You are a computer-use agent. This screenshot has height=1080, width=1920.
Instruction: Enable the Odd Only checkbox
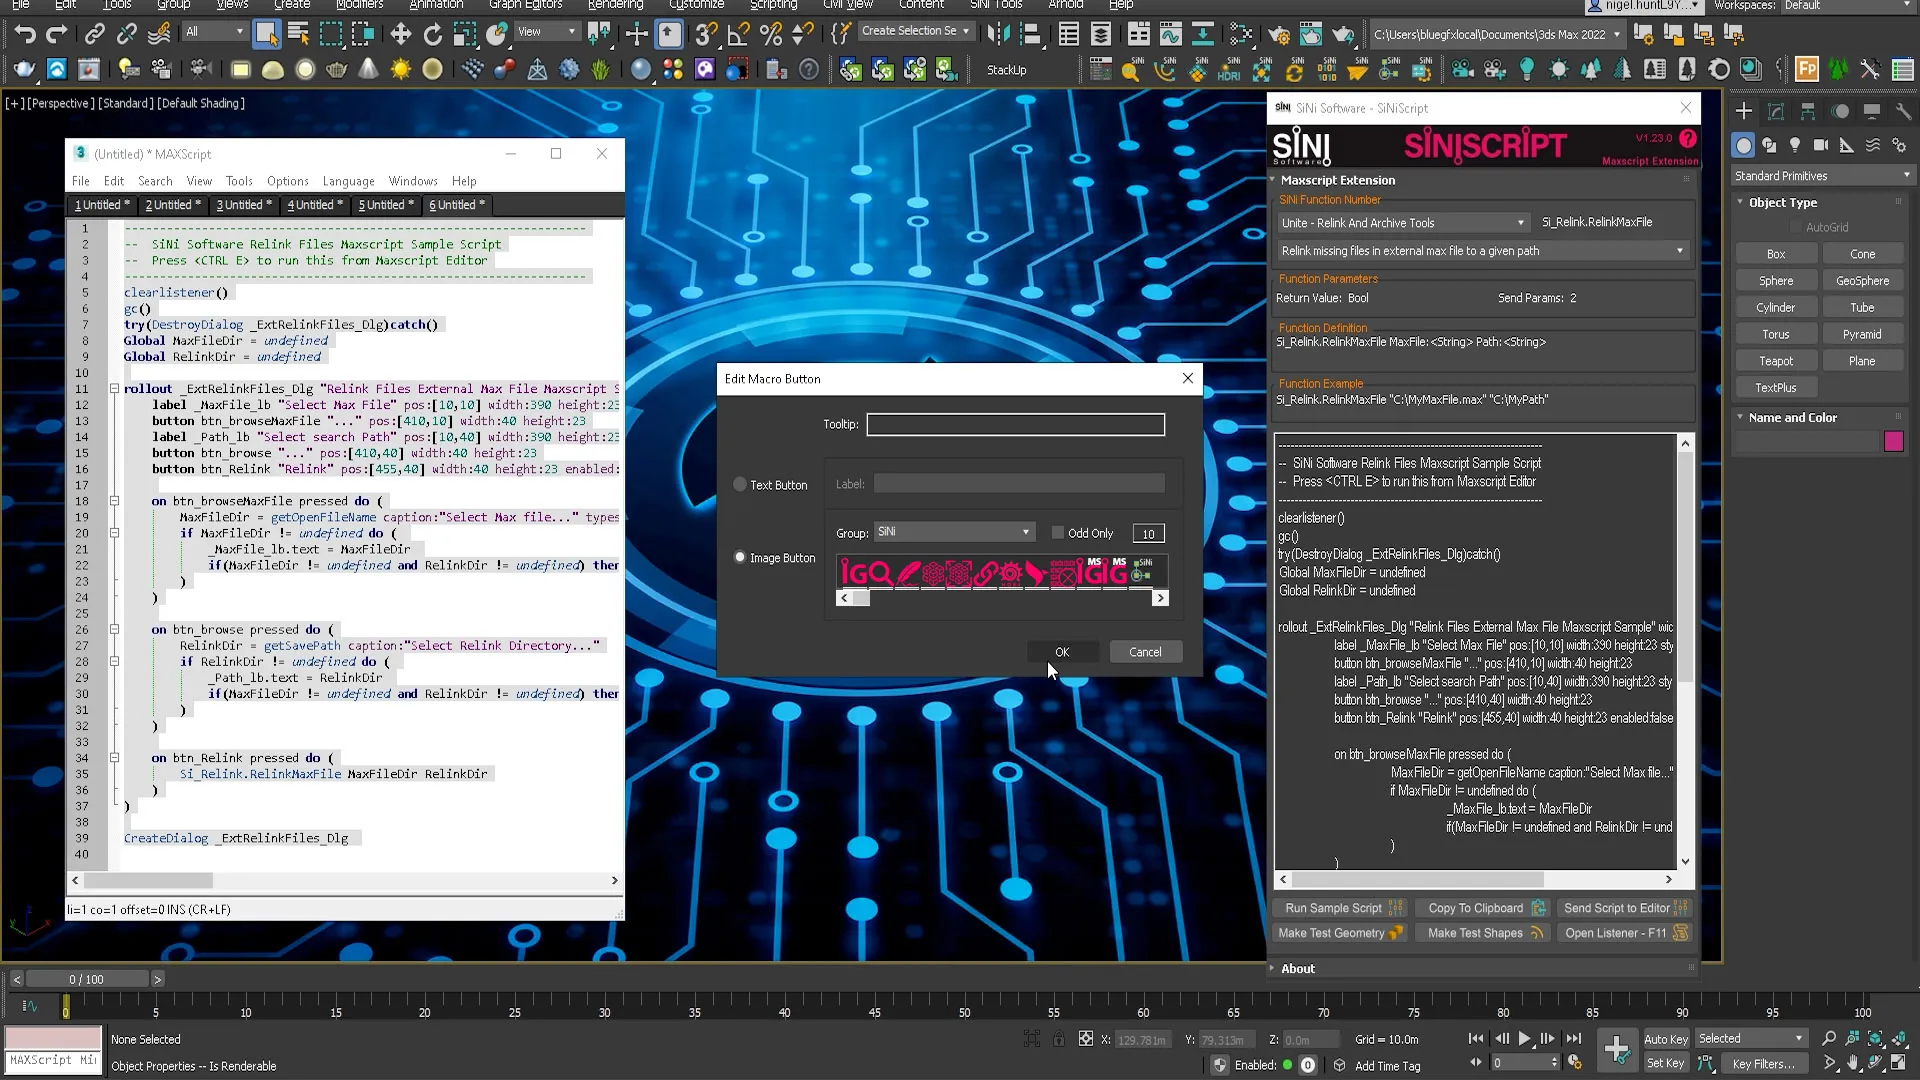1058,533
